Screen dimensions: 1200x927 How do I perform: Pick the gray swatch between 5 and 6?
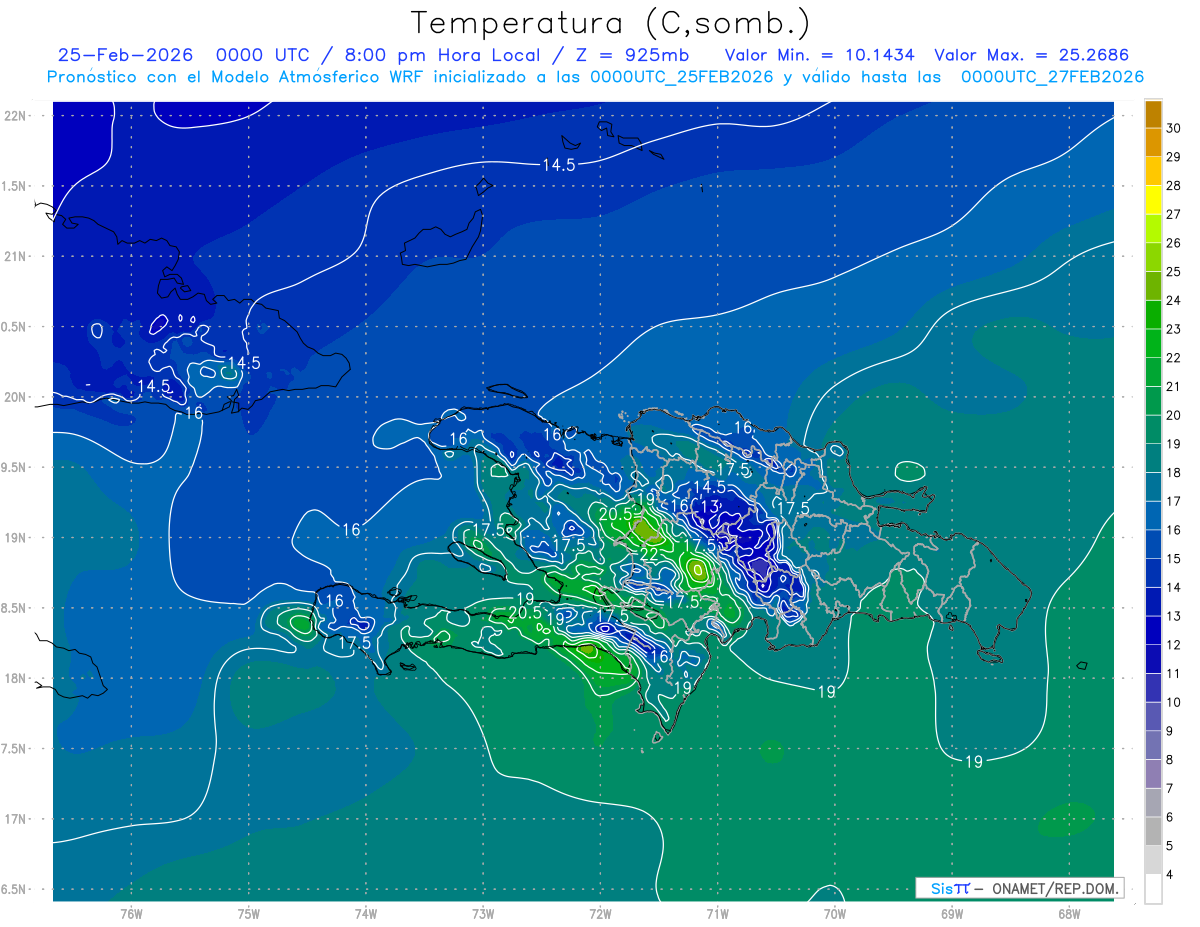[1153, 831]
